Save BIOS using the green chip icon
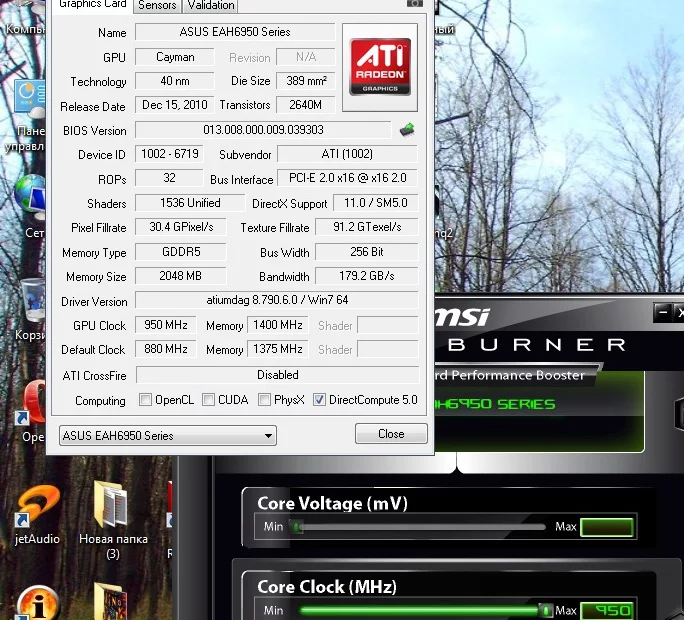Viewport: 684px width, 620px height. tap(407, 130)
